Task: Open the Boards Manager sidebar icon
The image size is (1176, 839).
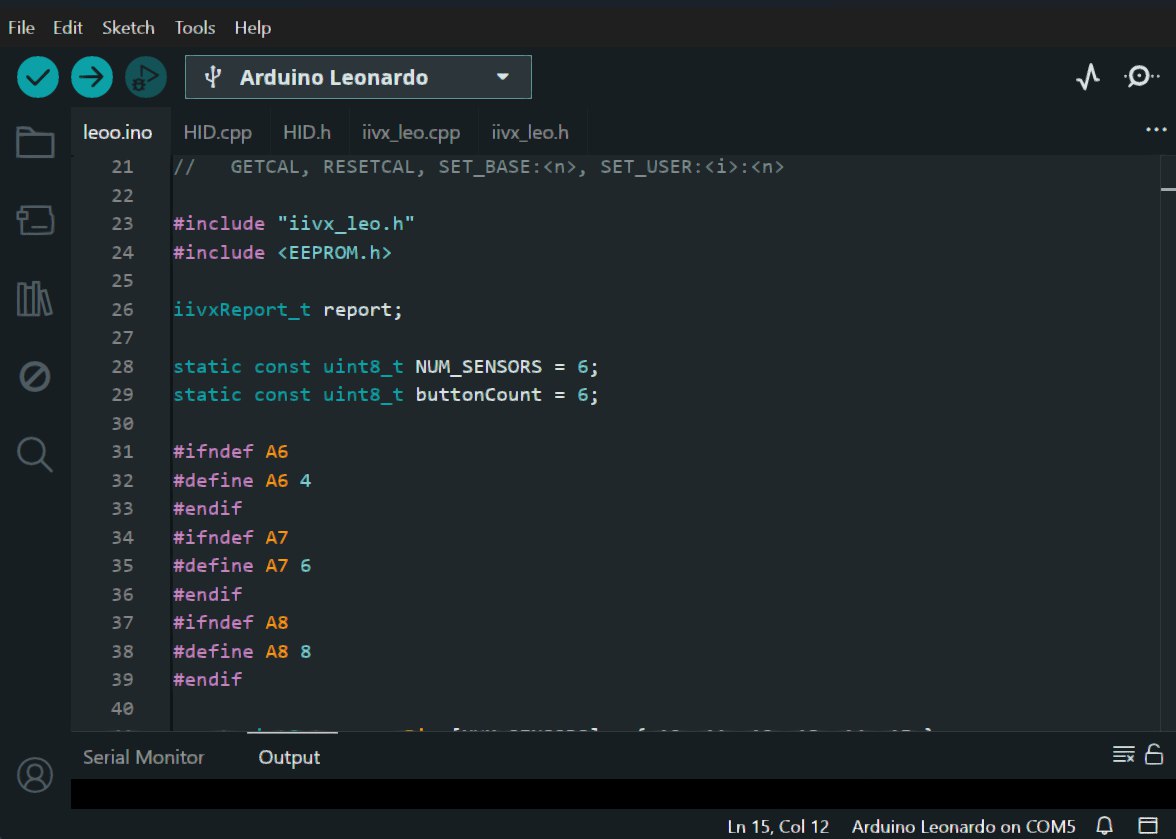Action: coord(35,221)
